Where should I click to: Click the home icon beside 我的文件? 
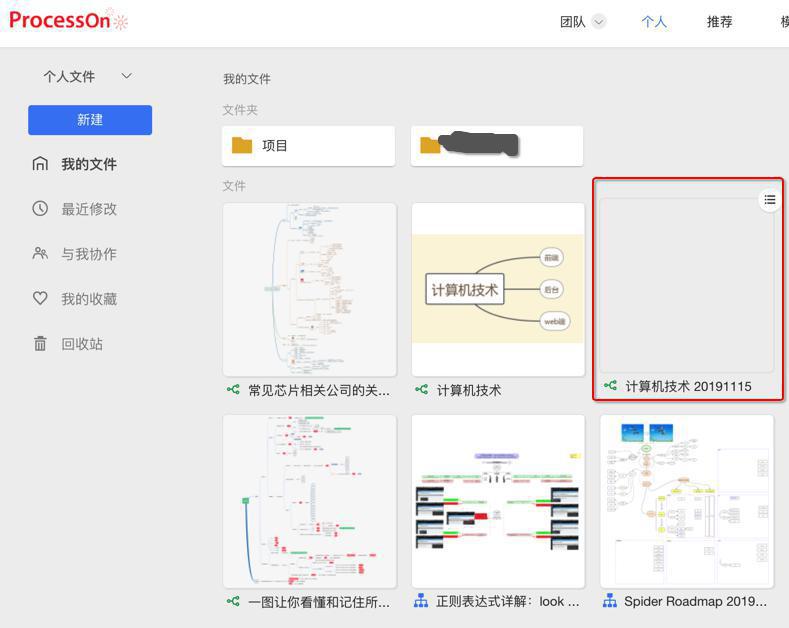[x=40, y=164]
